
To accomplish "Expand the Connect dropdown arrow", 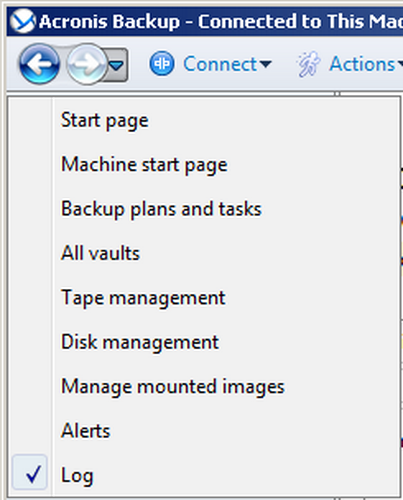I will (265, 64).
